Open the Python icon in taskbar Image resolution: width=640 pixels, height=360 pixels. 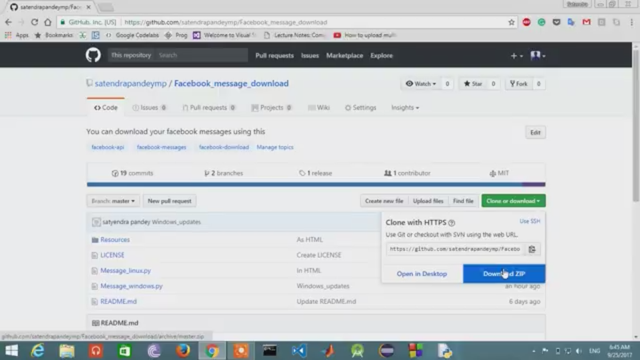[444, 351]
